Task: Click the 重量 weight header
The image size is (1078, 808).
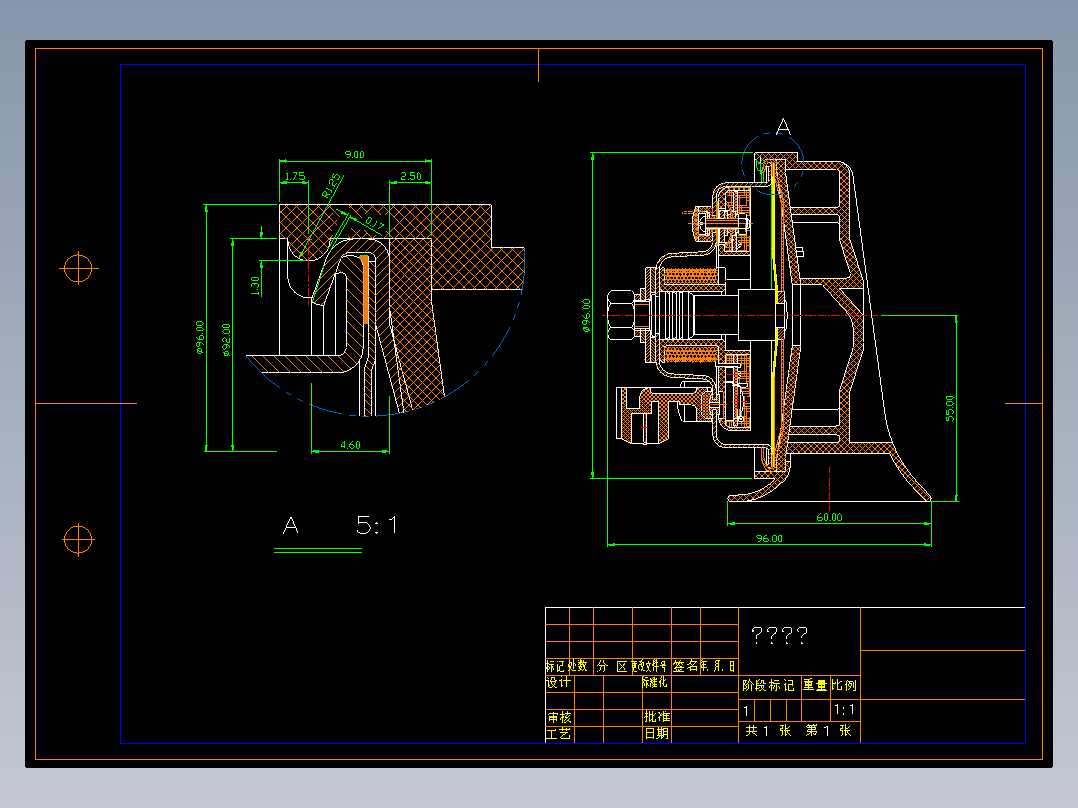Action: (815, 685)
